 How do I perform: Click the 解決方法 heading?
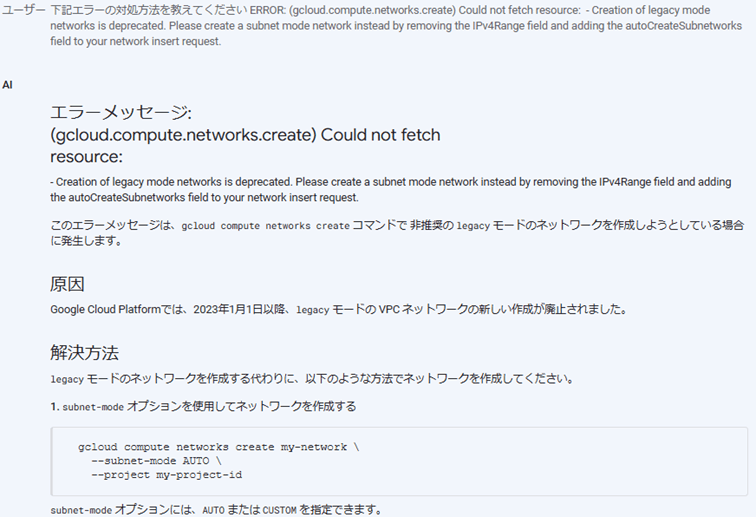click(84, 353)
